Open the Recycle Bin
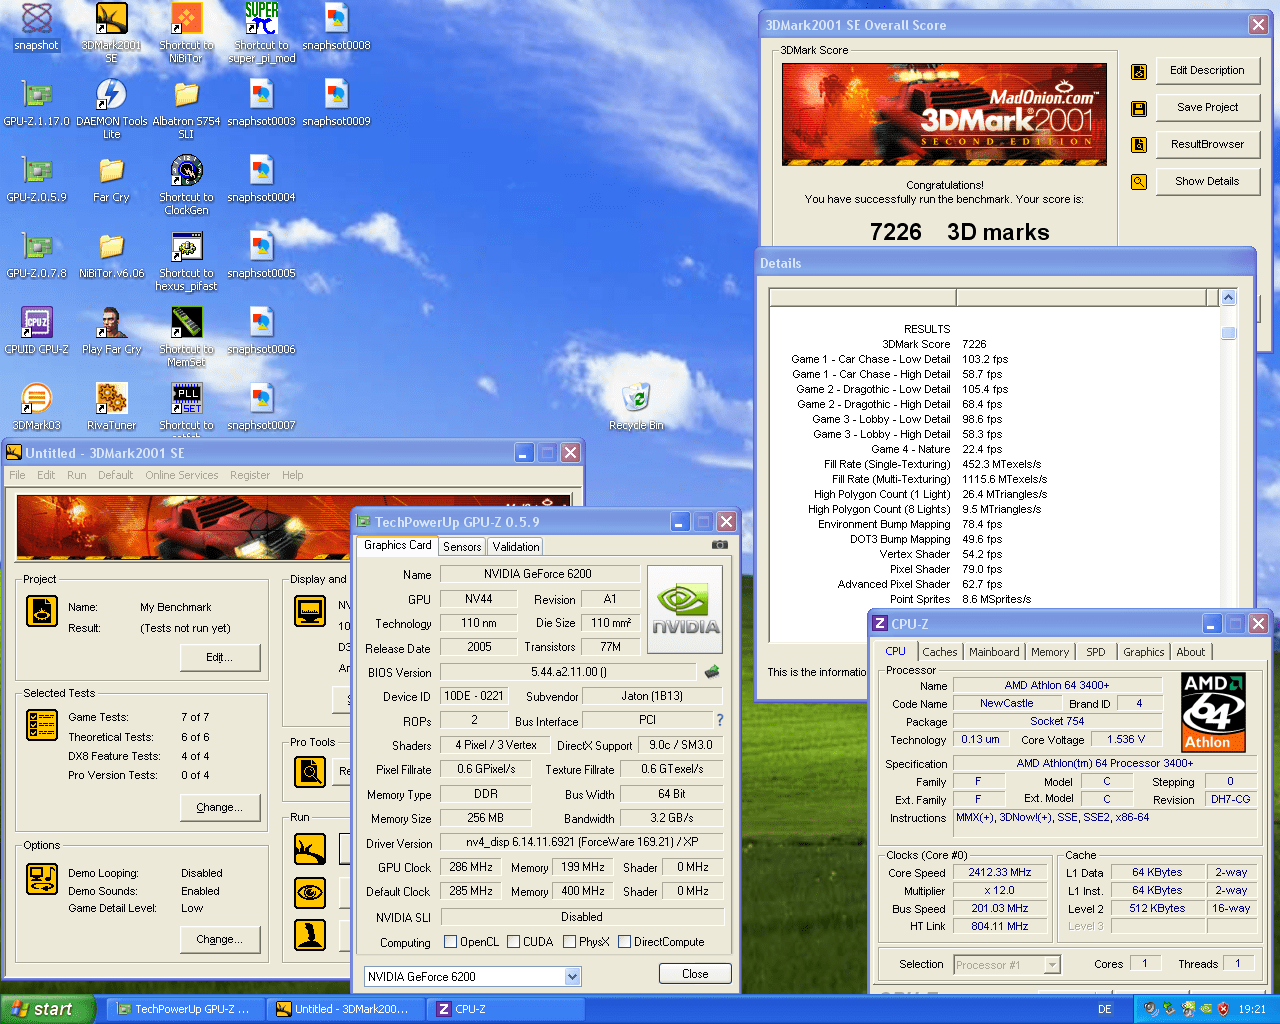 click(x=636, y=407)
